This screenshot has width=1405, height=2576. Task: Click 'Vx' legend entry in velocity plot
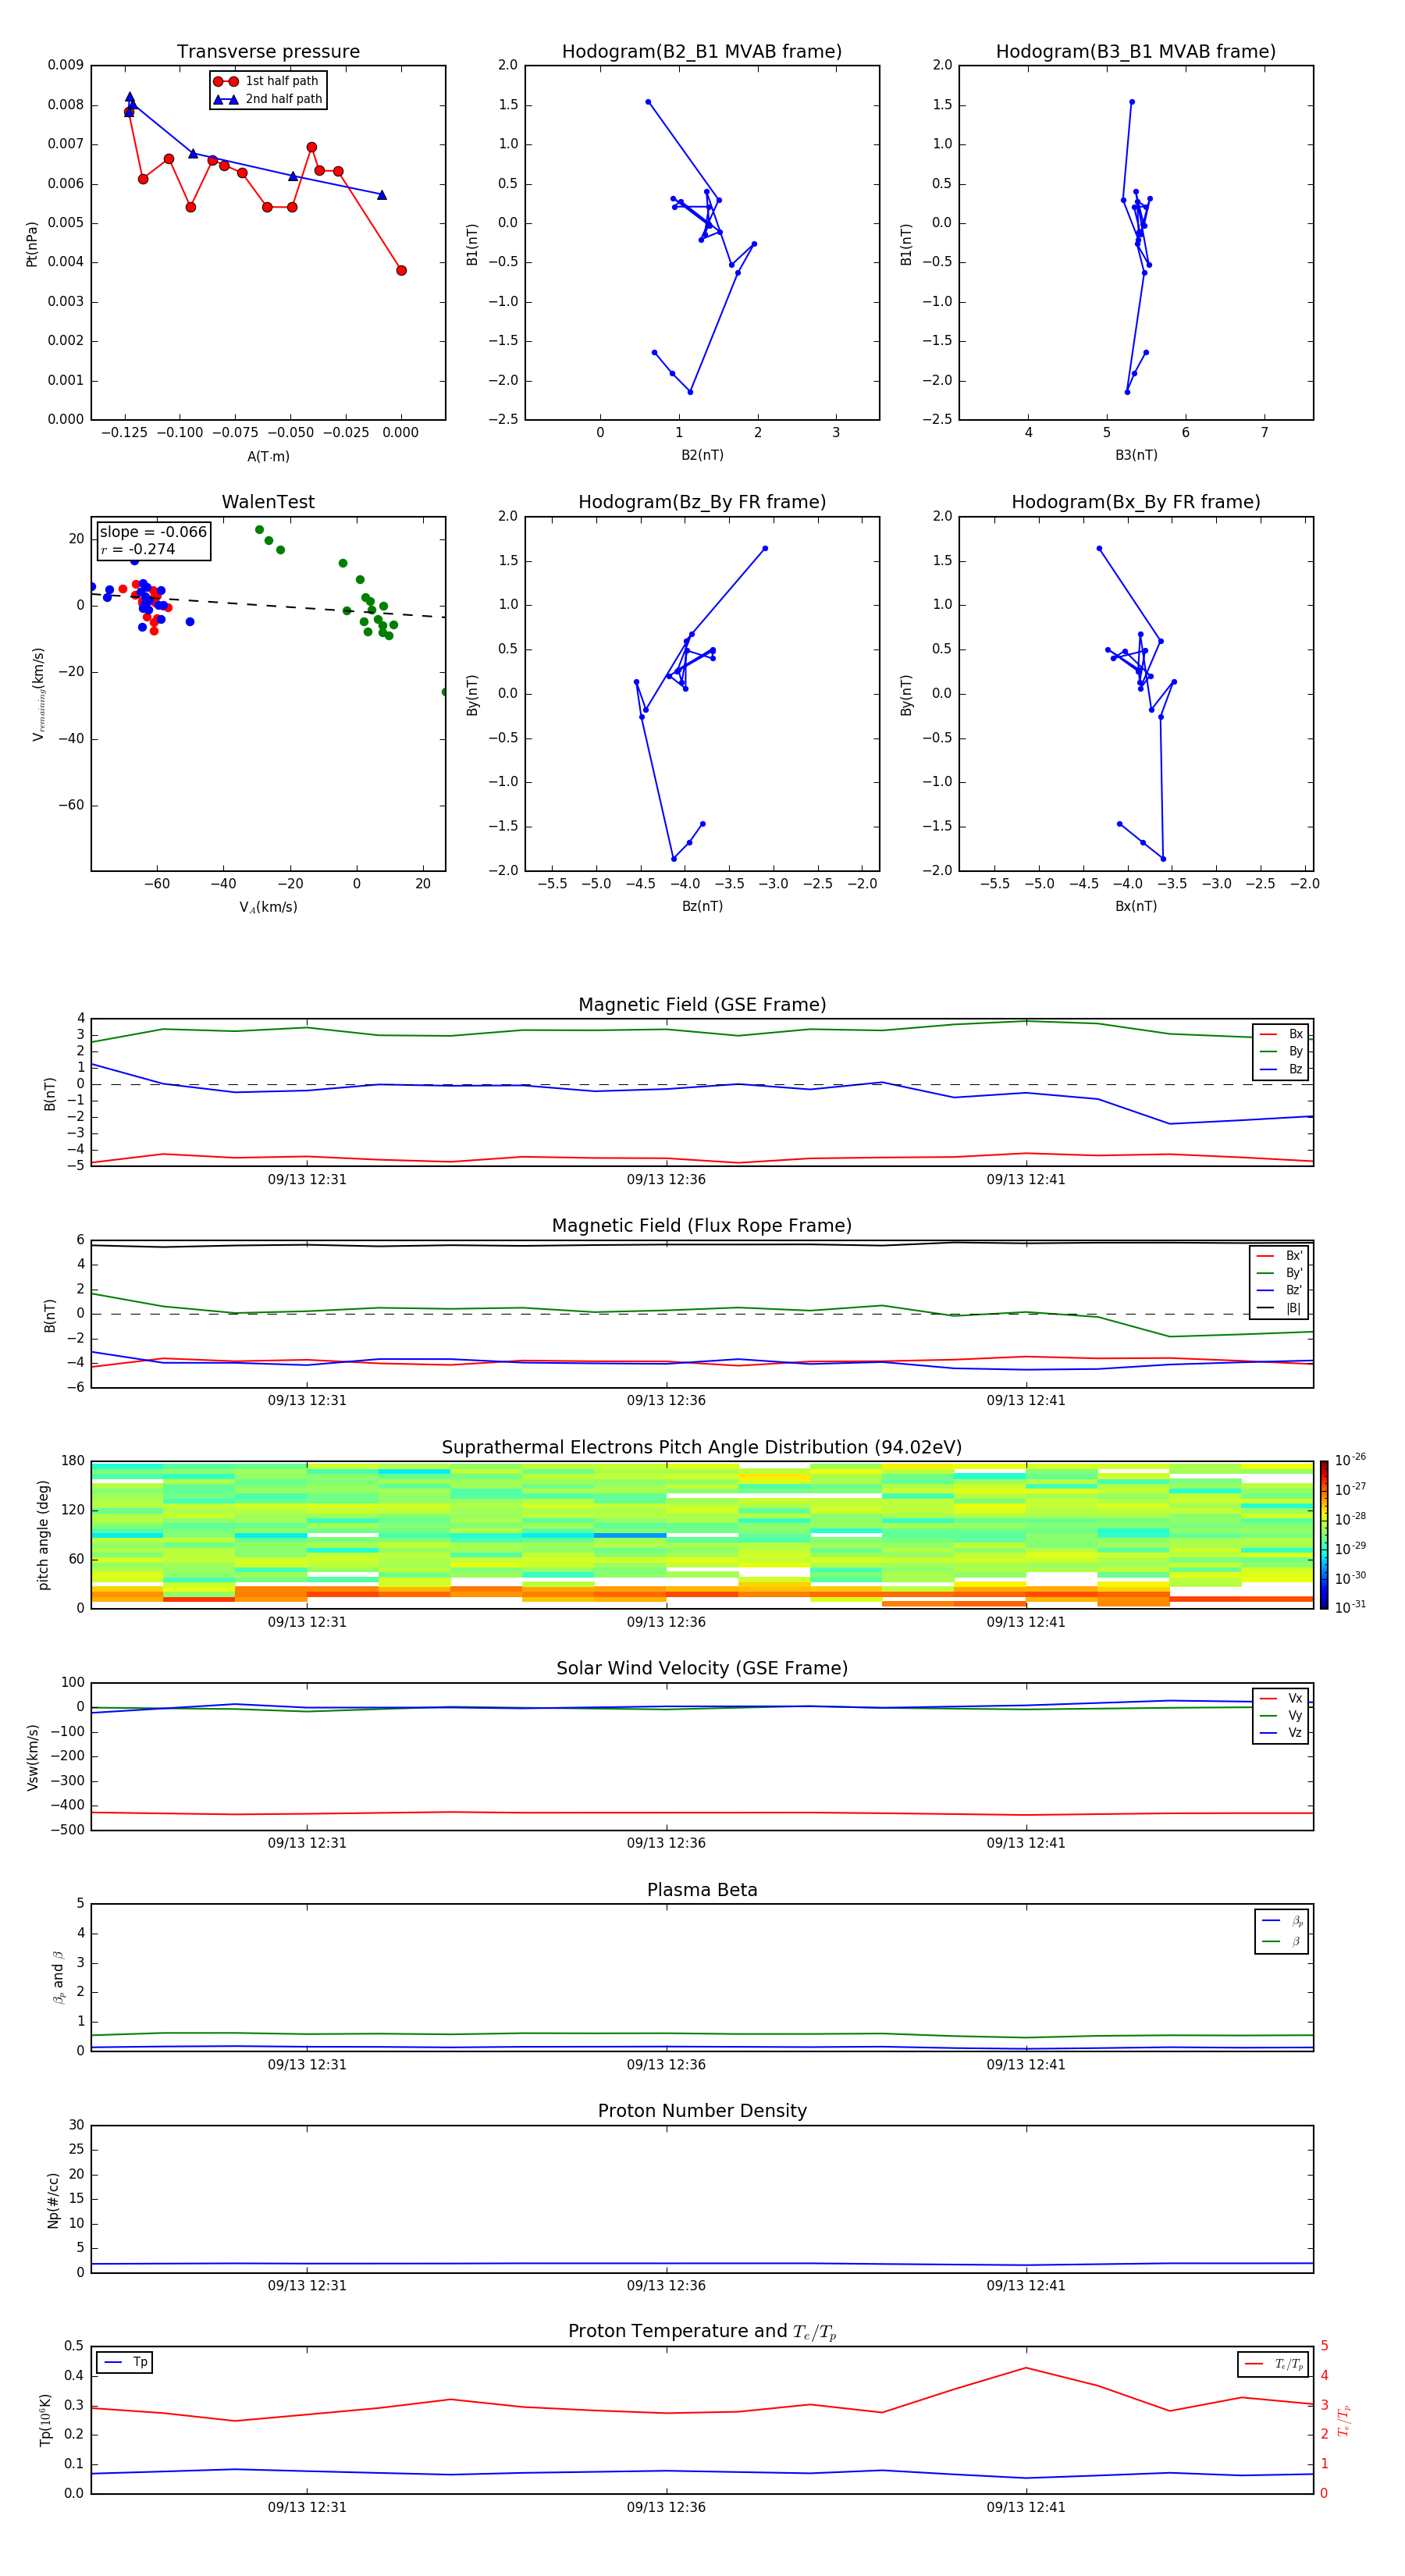1281,1699
